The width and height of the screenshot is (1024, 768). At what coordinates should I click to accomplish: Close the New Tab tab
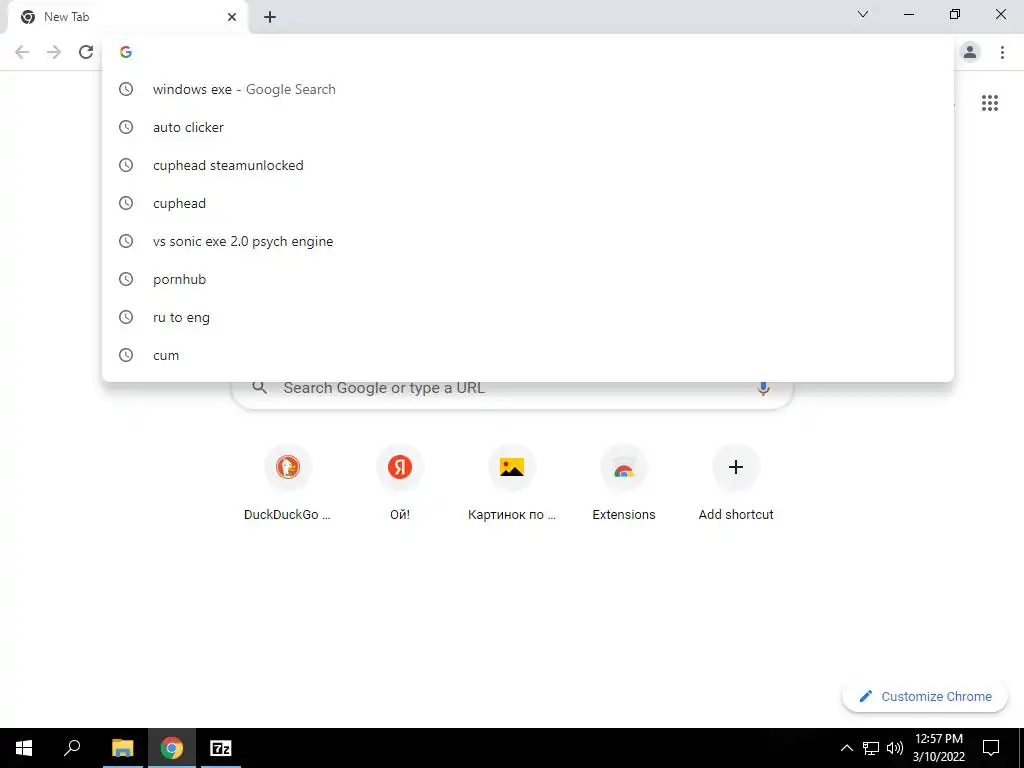tap(232, 17)
